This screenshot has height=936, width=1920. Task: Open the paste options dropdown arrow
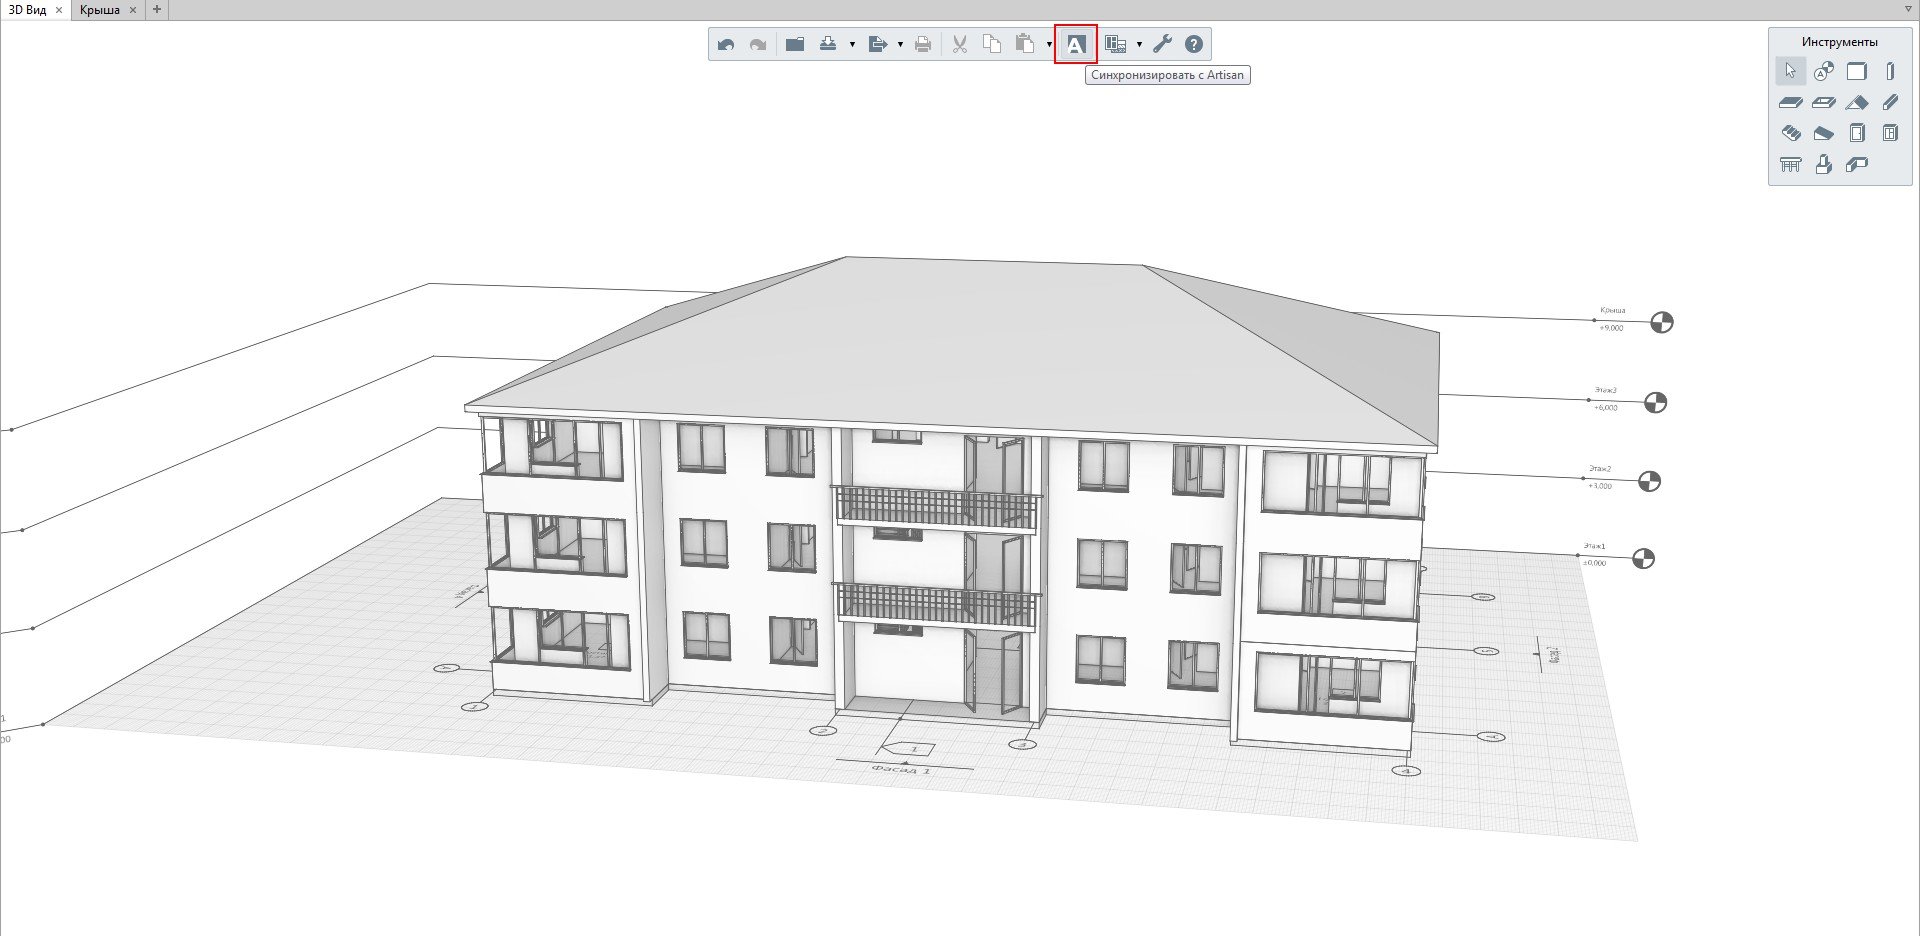pos(1048,45)
